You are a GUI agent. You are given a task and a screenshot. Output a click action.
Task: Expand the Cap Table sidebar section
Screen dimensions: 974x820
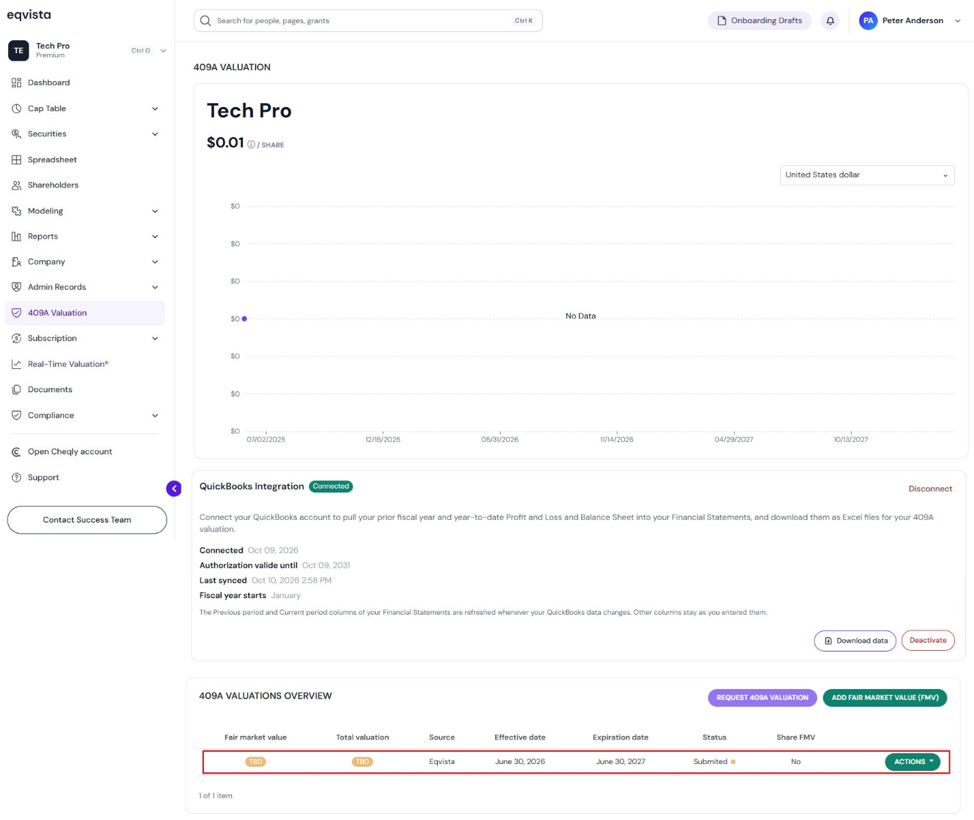84,108
